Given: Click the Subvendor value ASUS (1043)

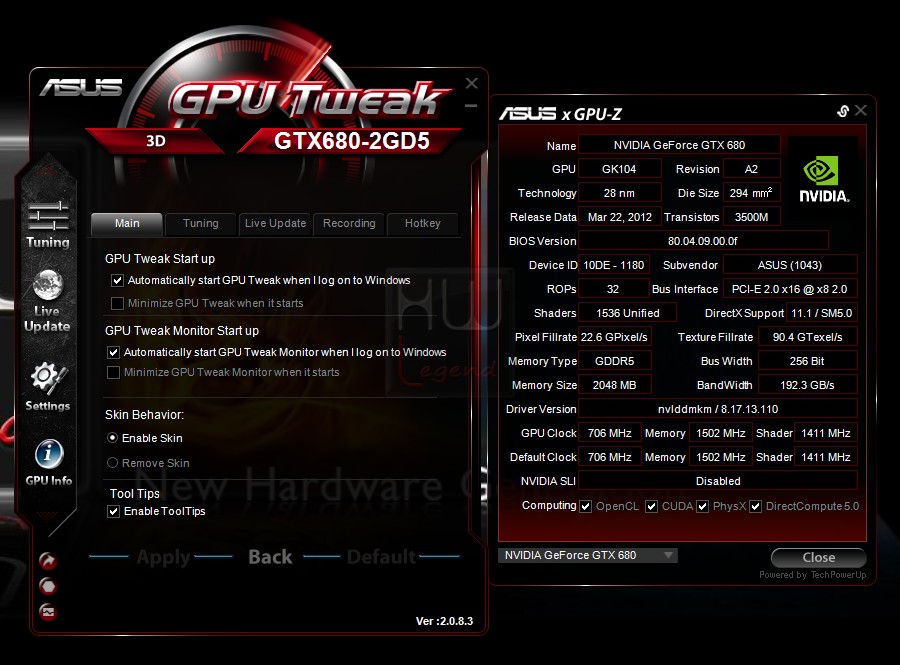Looking at the screenshot, I should pos(790,265).
